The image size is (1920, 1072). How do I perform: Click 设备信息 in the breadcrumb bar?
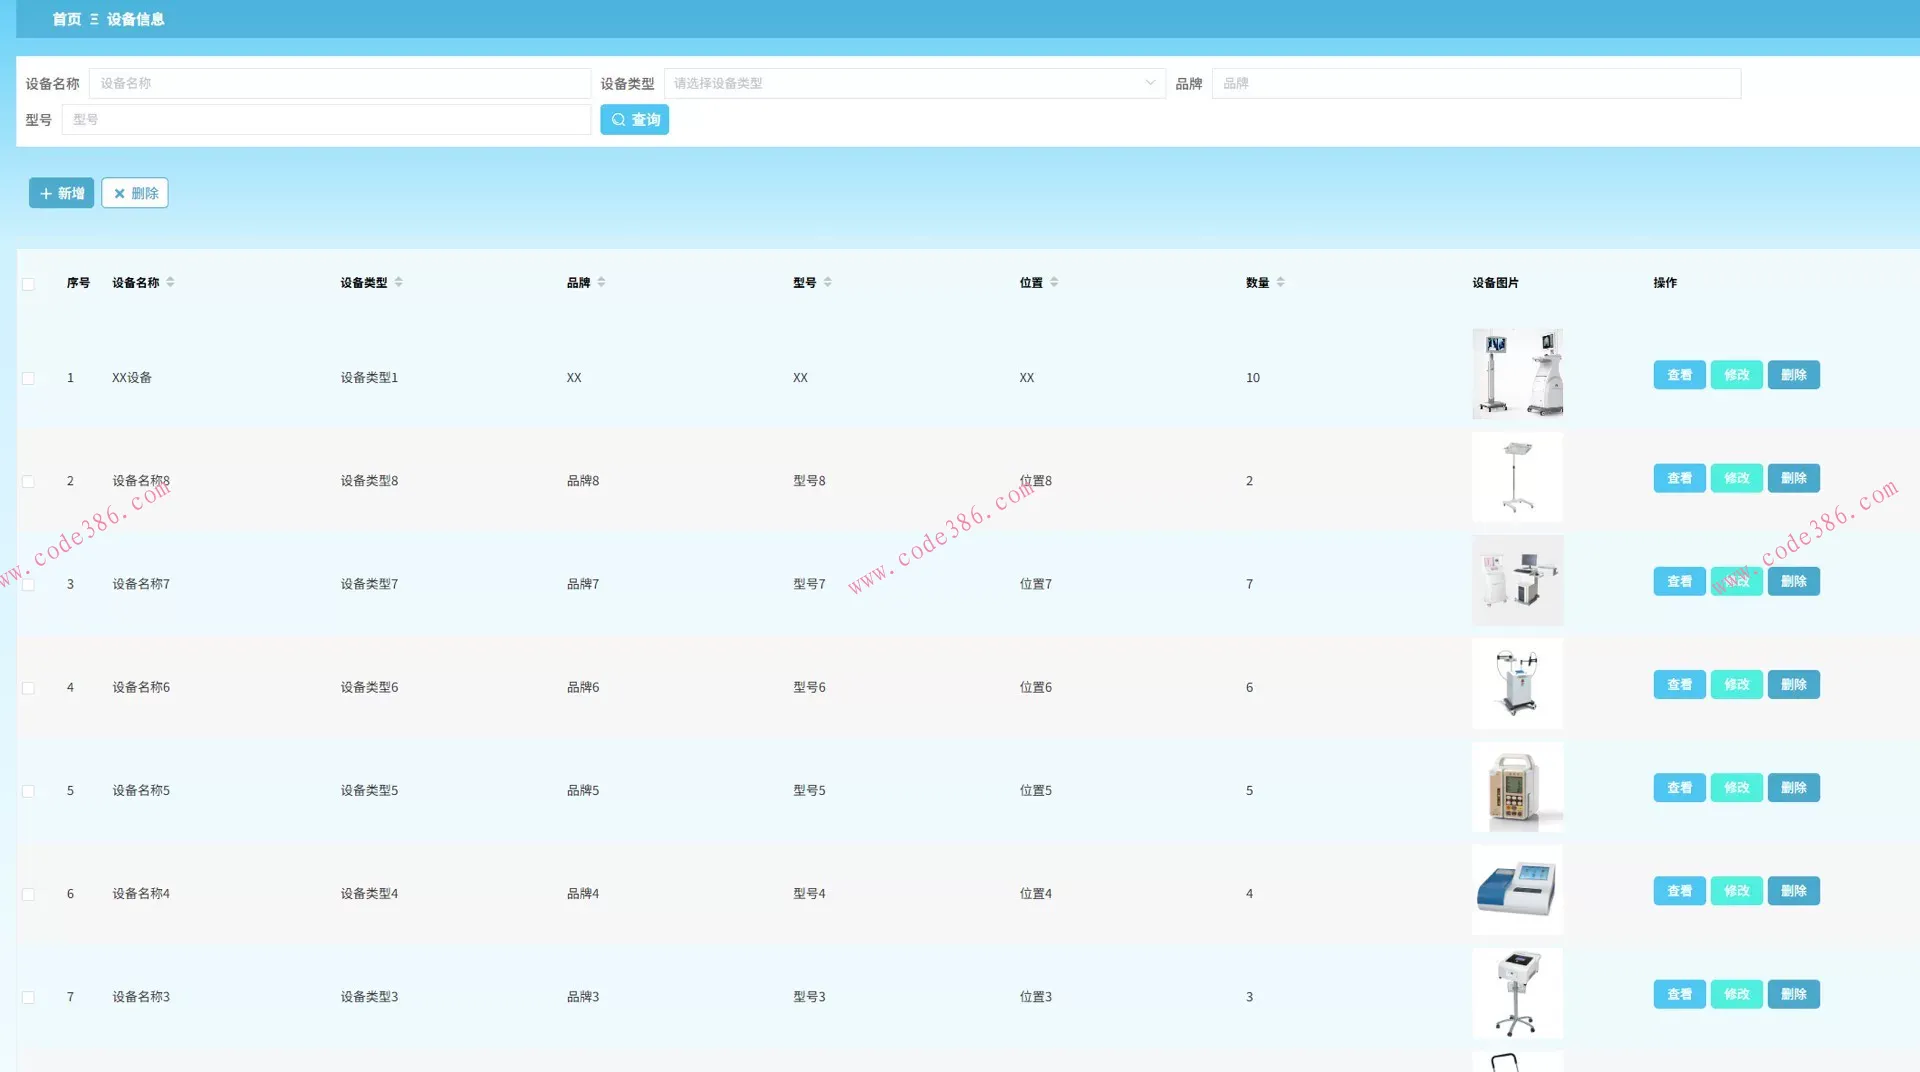pos(135,19)
